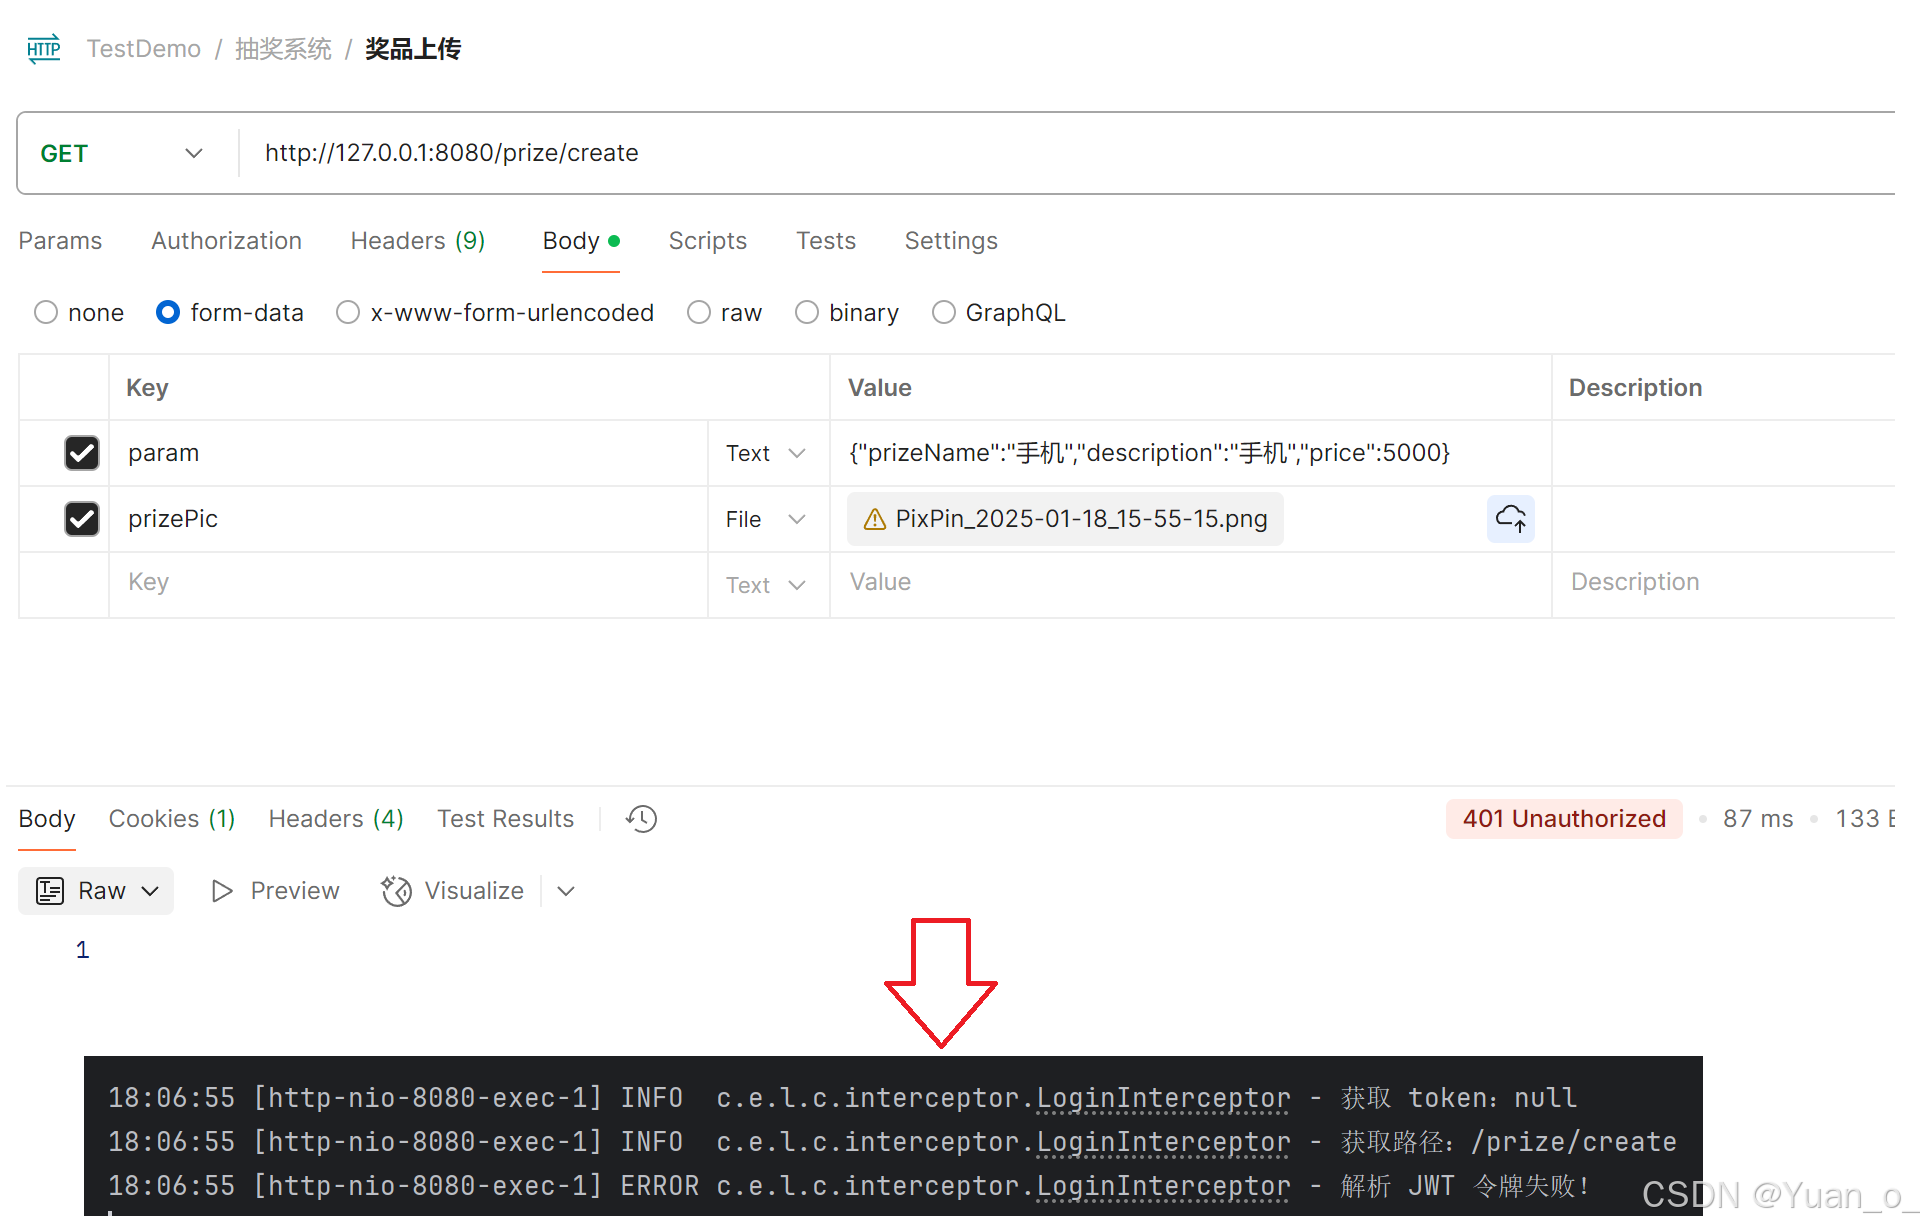Click the HTTP request type icon

(x=43, y=49)
